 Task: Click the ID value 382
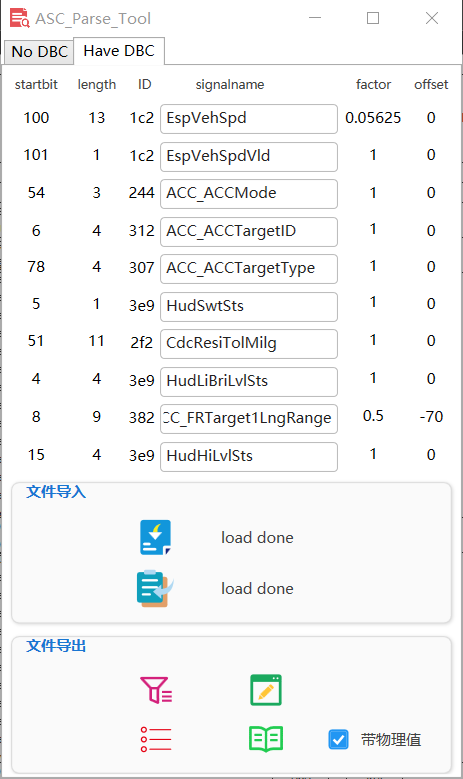point(142,418)
